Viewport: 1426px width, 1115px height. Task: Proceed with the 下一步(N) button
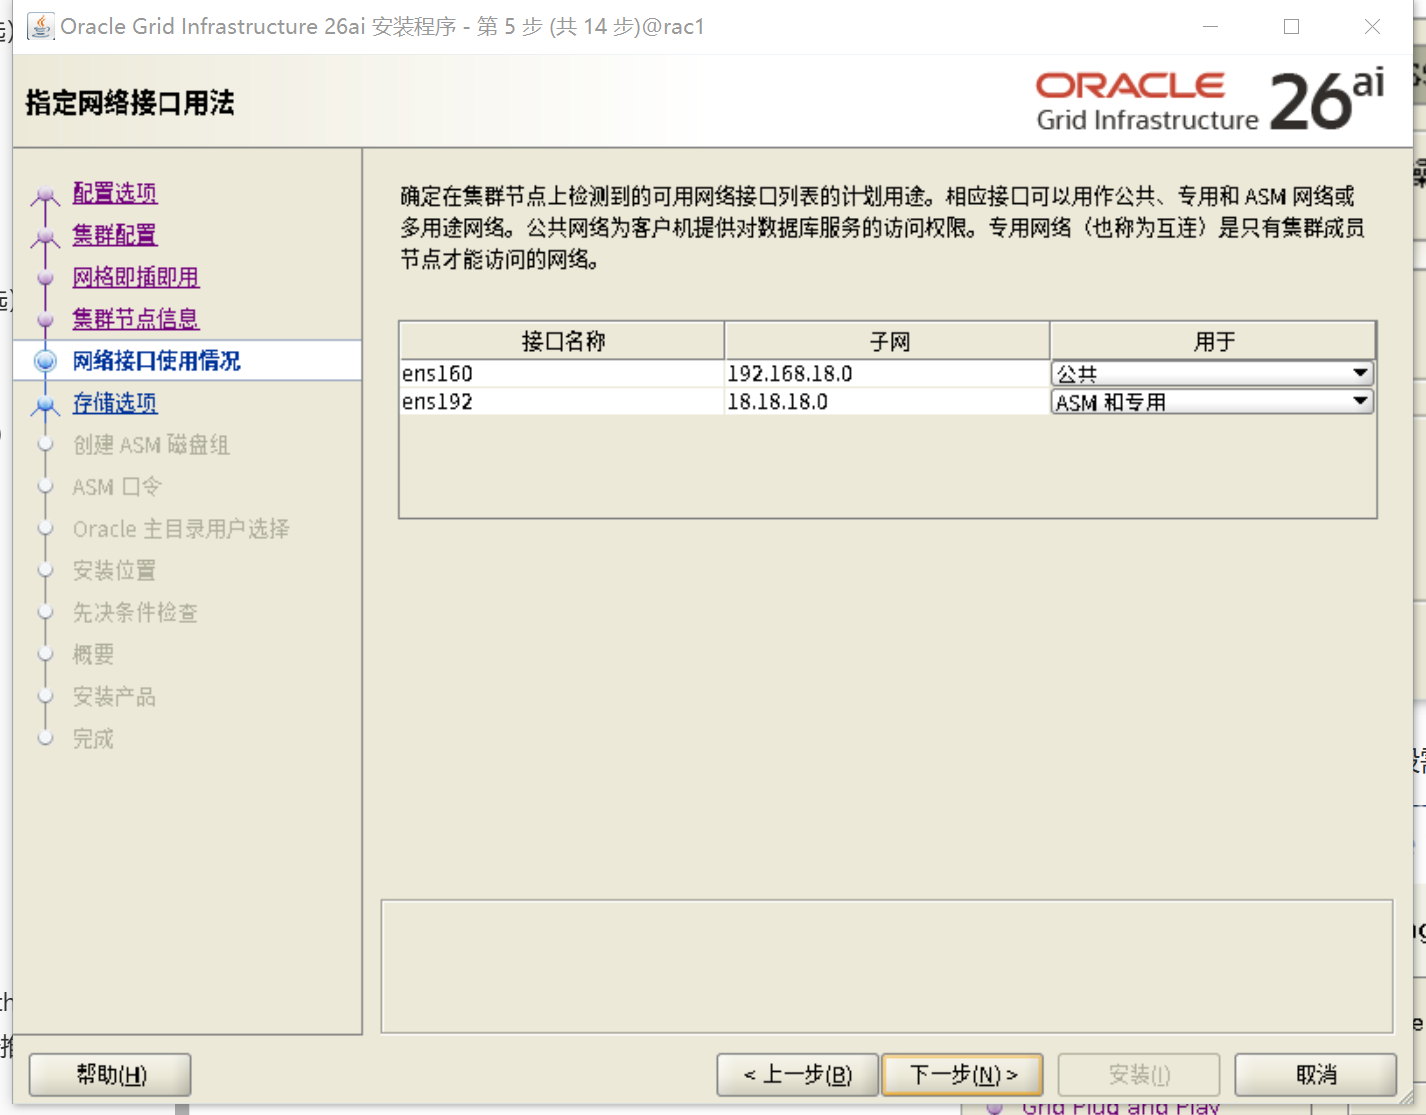962,1075
